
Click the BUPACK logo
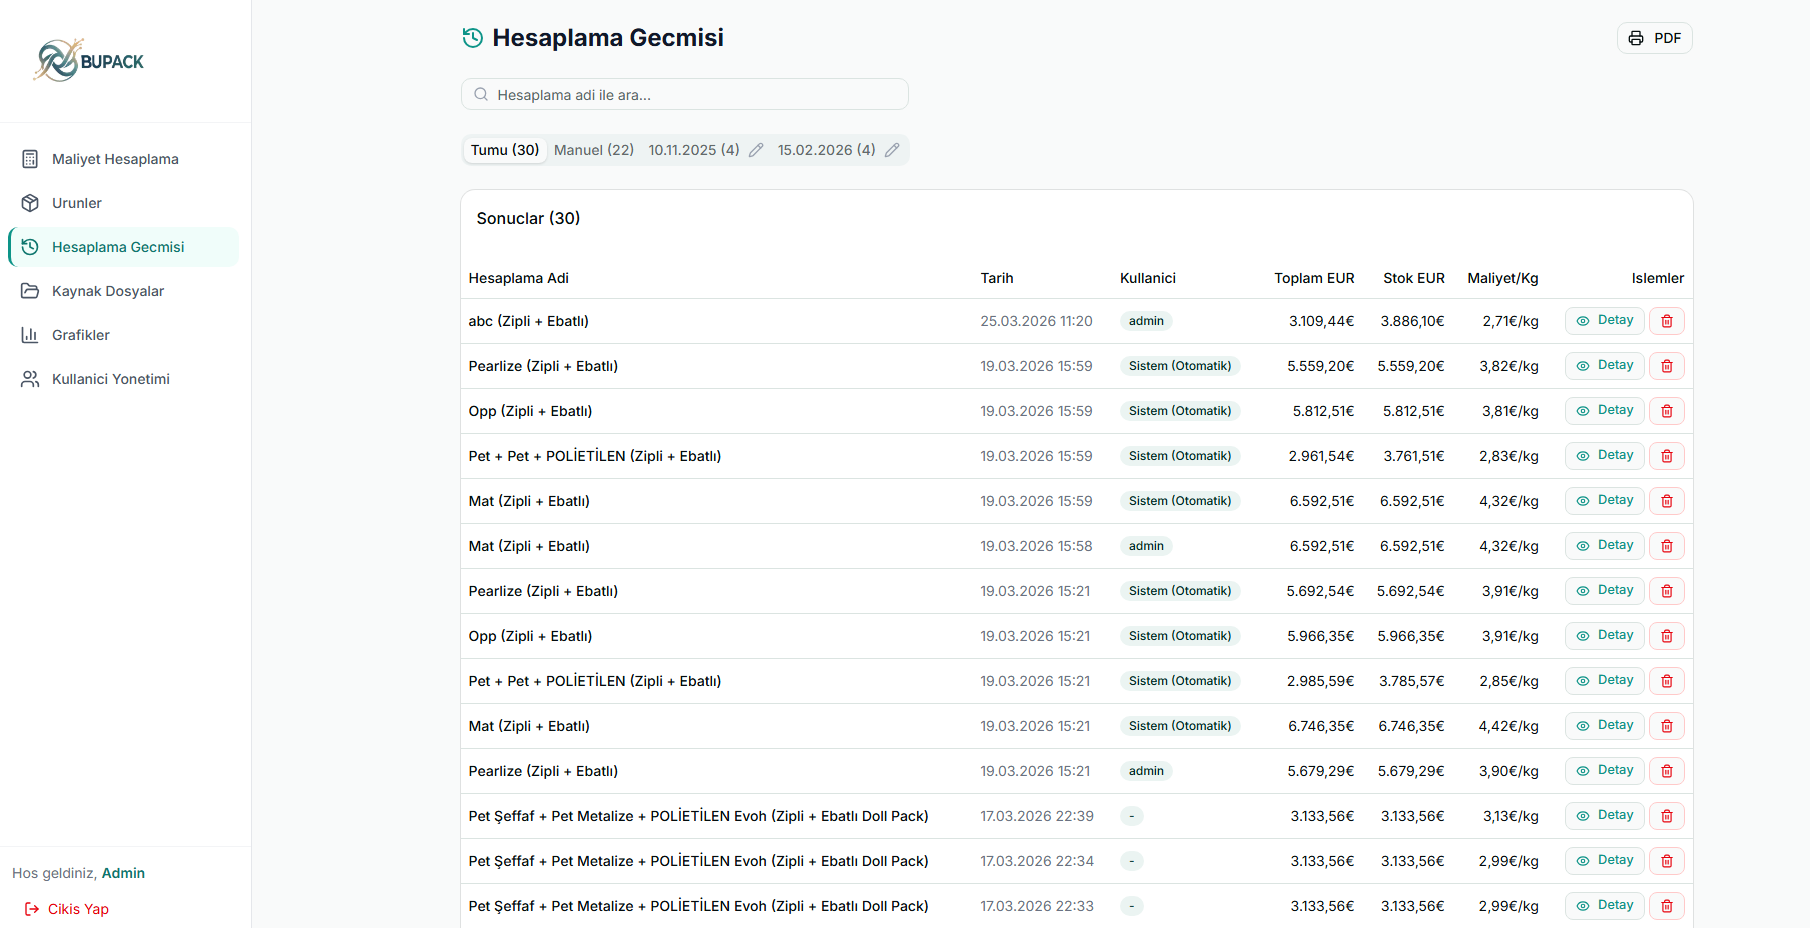click(x=89, y=61)
